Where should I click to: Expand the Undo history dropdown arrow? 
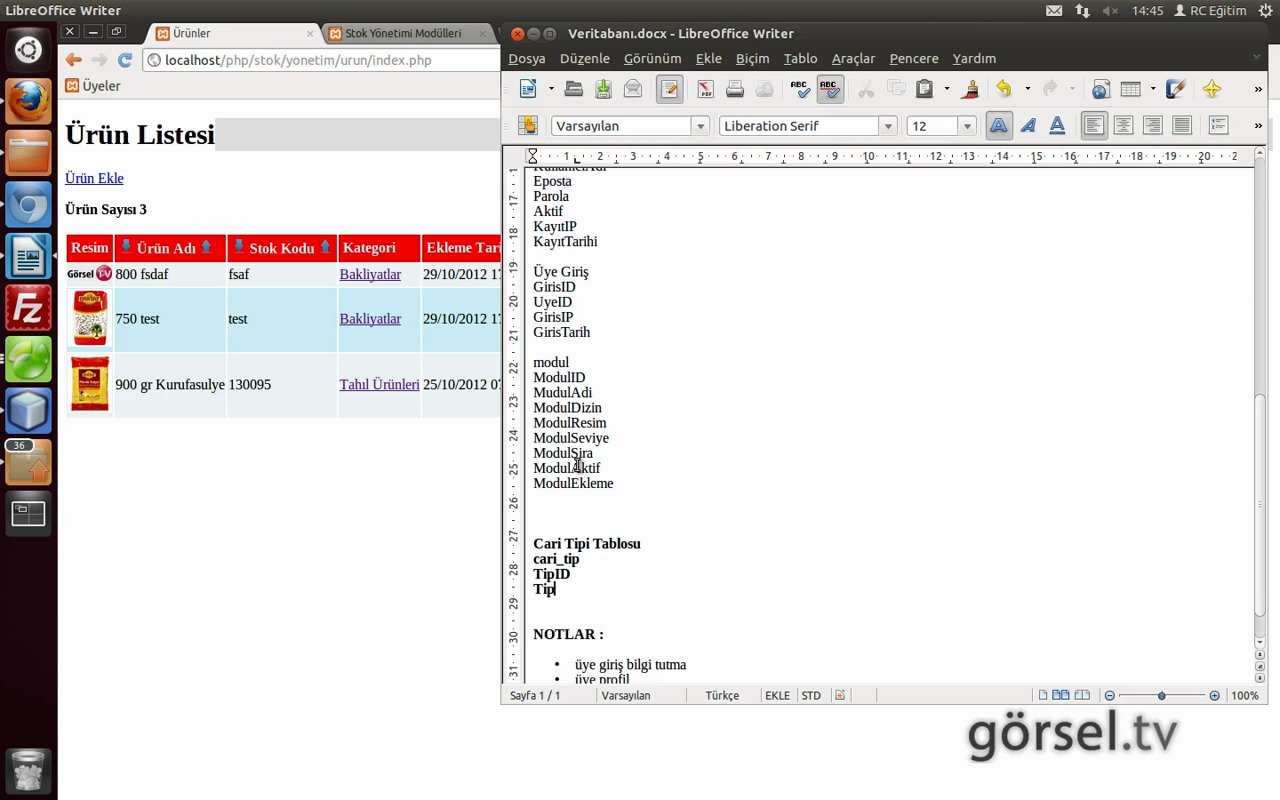coord(1027,89)
